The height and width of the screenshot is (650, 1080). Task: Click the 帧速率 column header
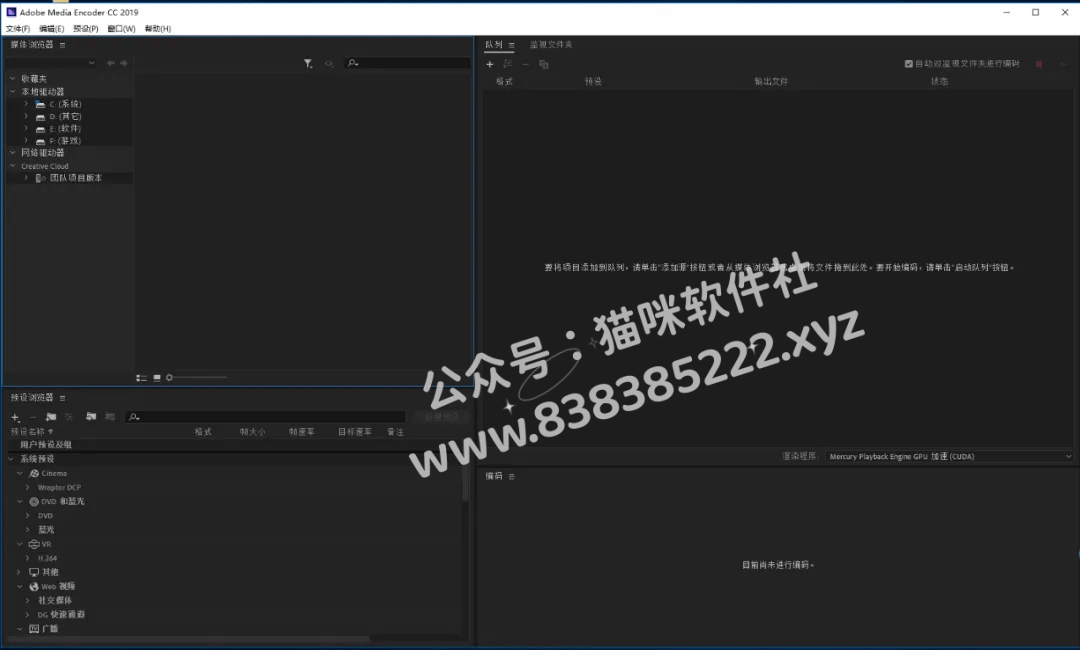tap(302, 432)
